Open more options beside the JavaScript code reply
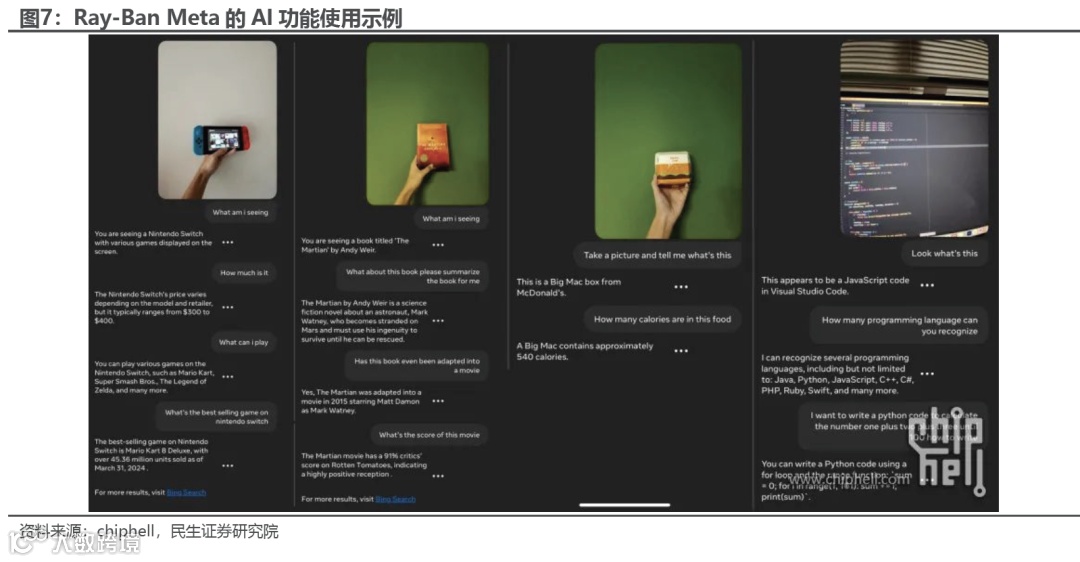 (x=927, y=285)
